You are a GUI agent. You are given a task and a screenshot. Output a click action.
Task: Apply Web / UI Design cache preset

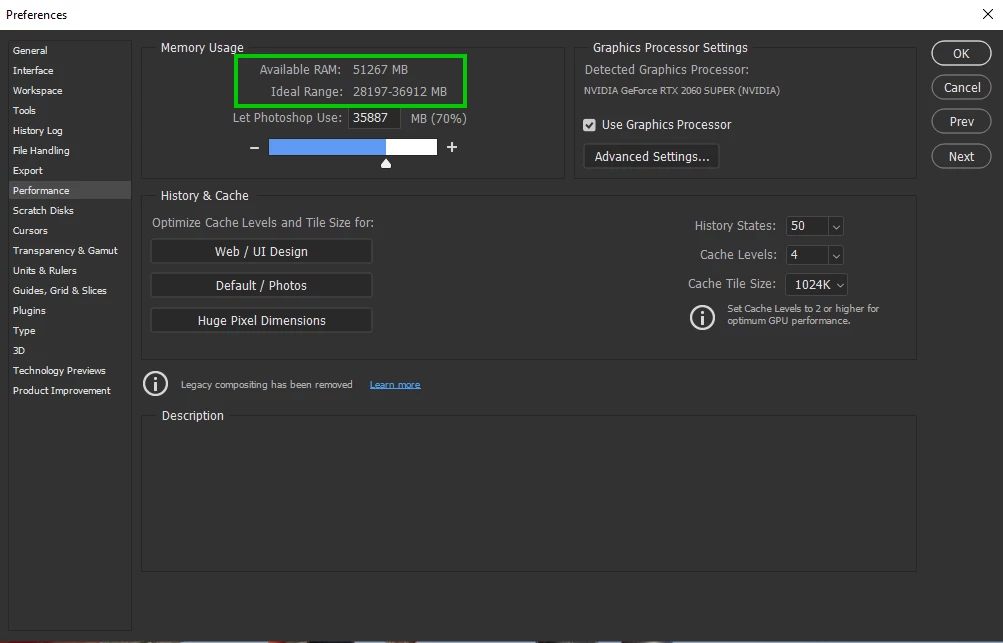(261, 251)
